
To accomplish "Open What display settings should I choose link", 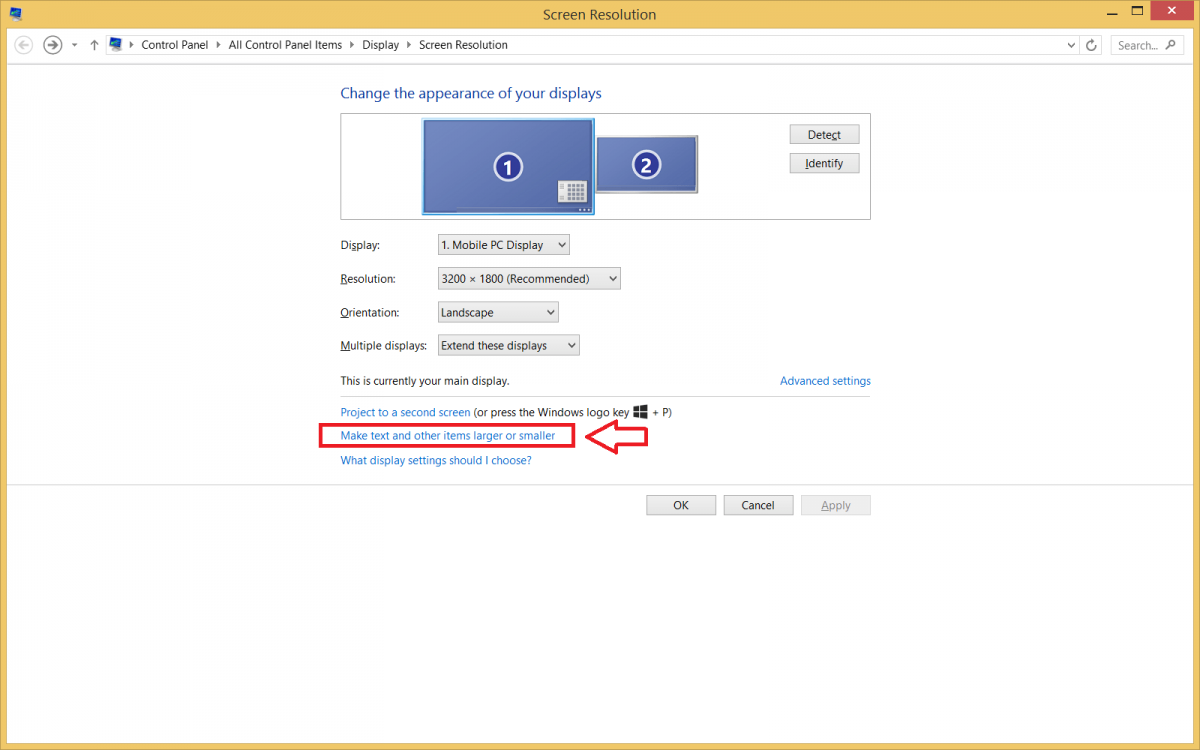I will tap(436, 461).
